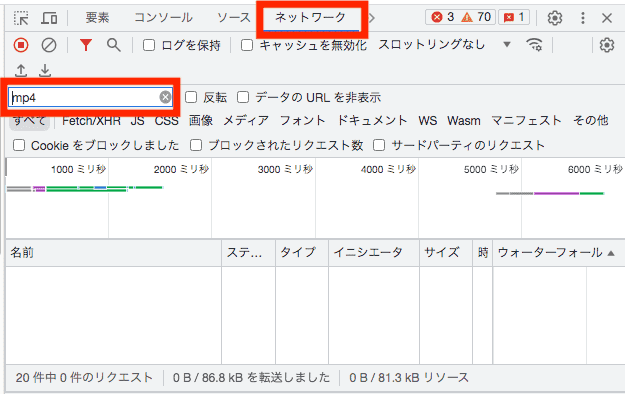This screenshot has width=625, height=394.
Task: Open スロットリングなし throttling dropdown
Action: click(444, 44)
